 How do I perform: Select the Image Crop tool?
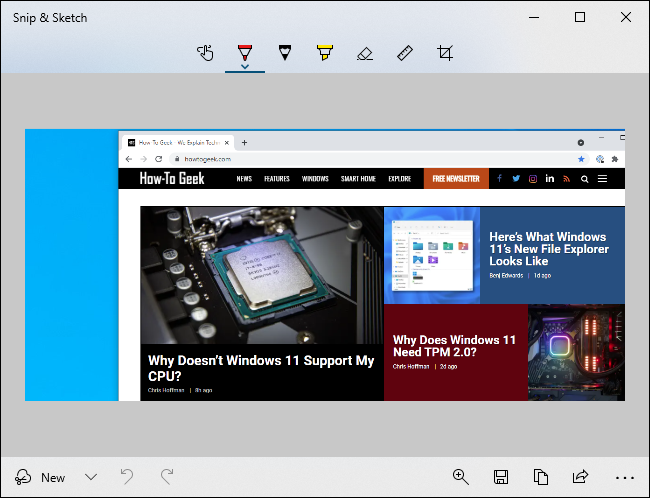pos(445,52)
